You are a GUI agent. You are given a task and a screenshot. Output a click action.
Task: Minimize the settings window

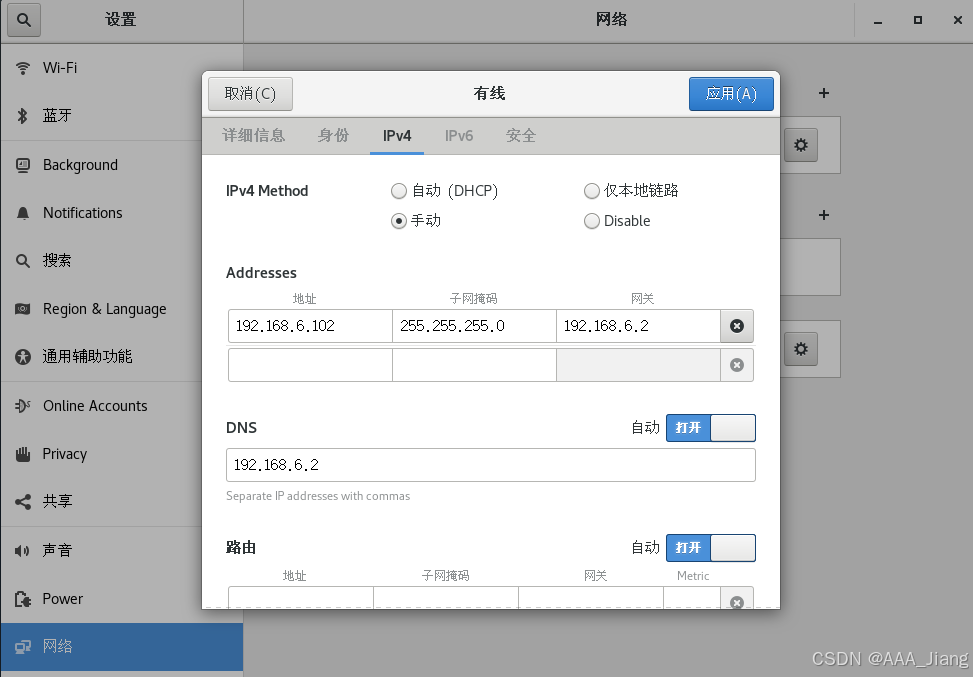pyautogui.click(x=878, y=20)
